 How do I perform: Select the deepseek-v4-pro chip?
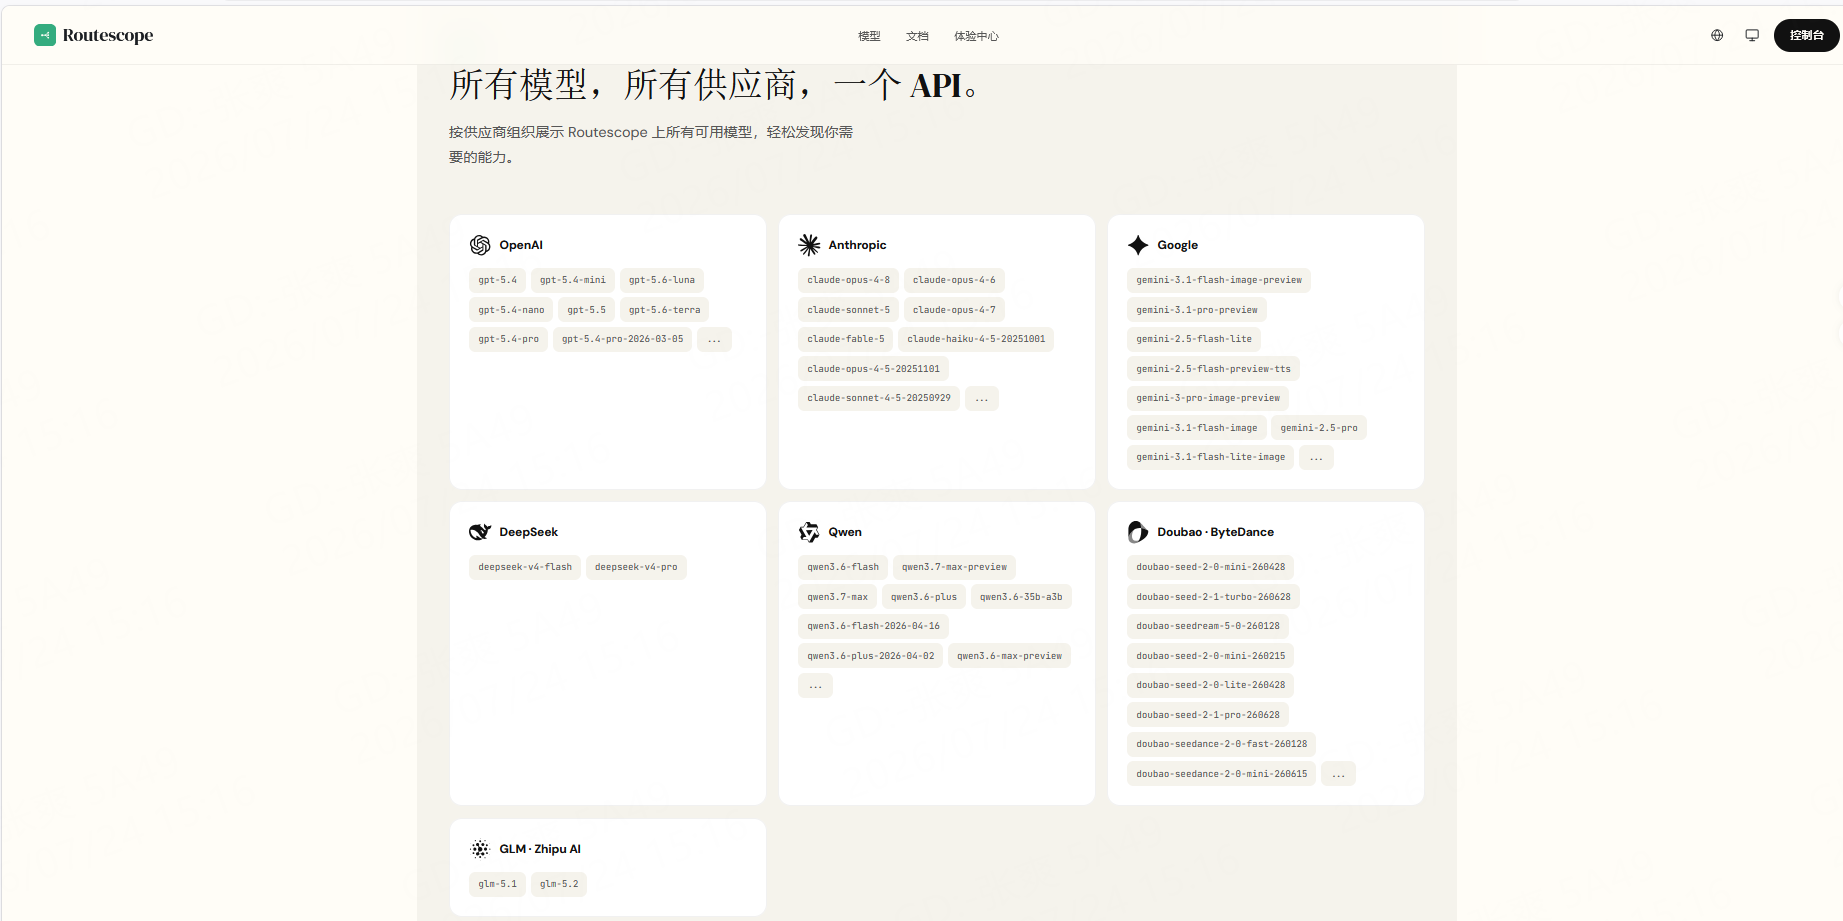636,567
